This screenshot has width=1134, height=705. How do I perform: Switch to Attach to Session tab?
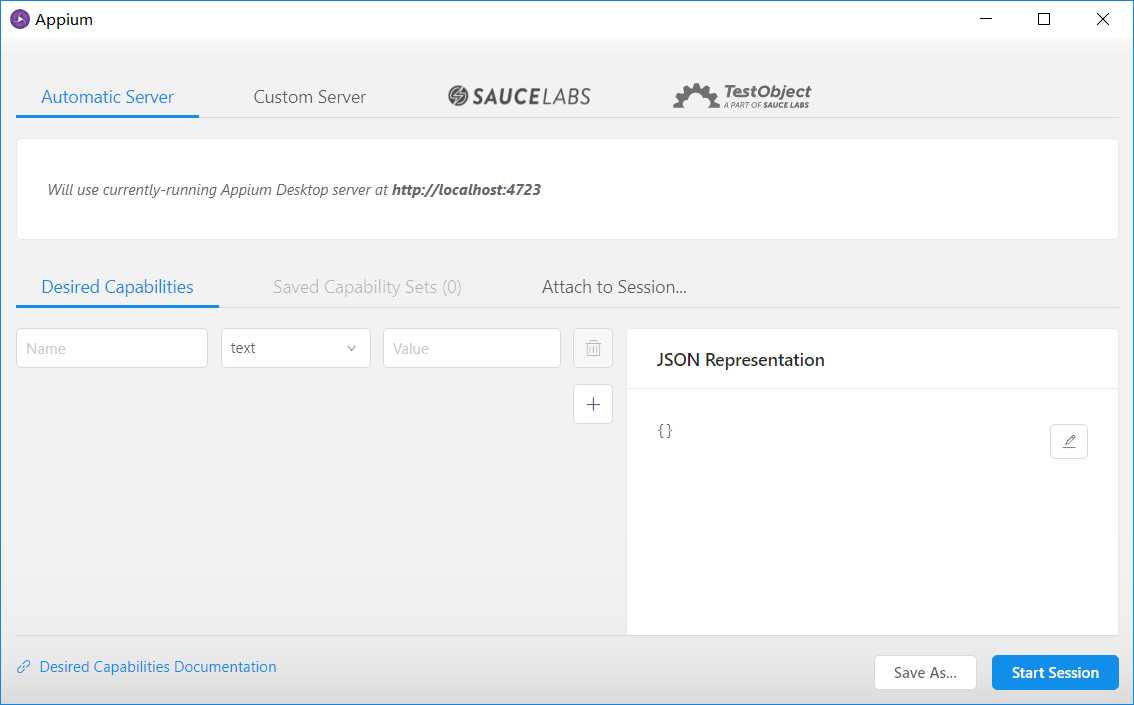point(614,287)
